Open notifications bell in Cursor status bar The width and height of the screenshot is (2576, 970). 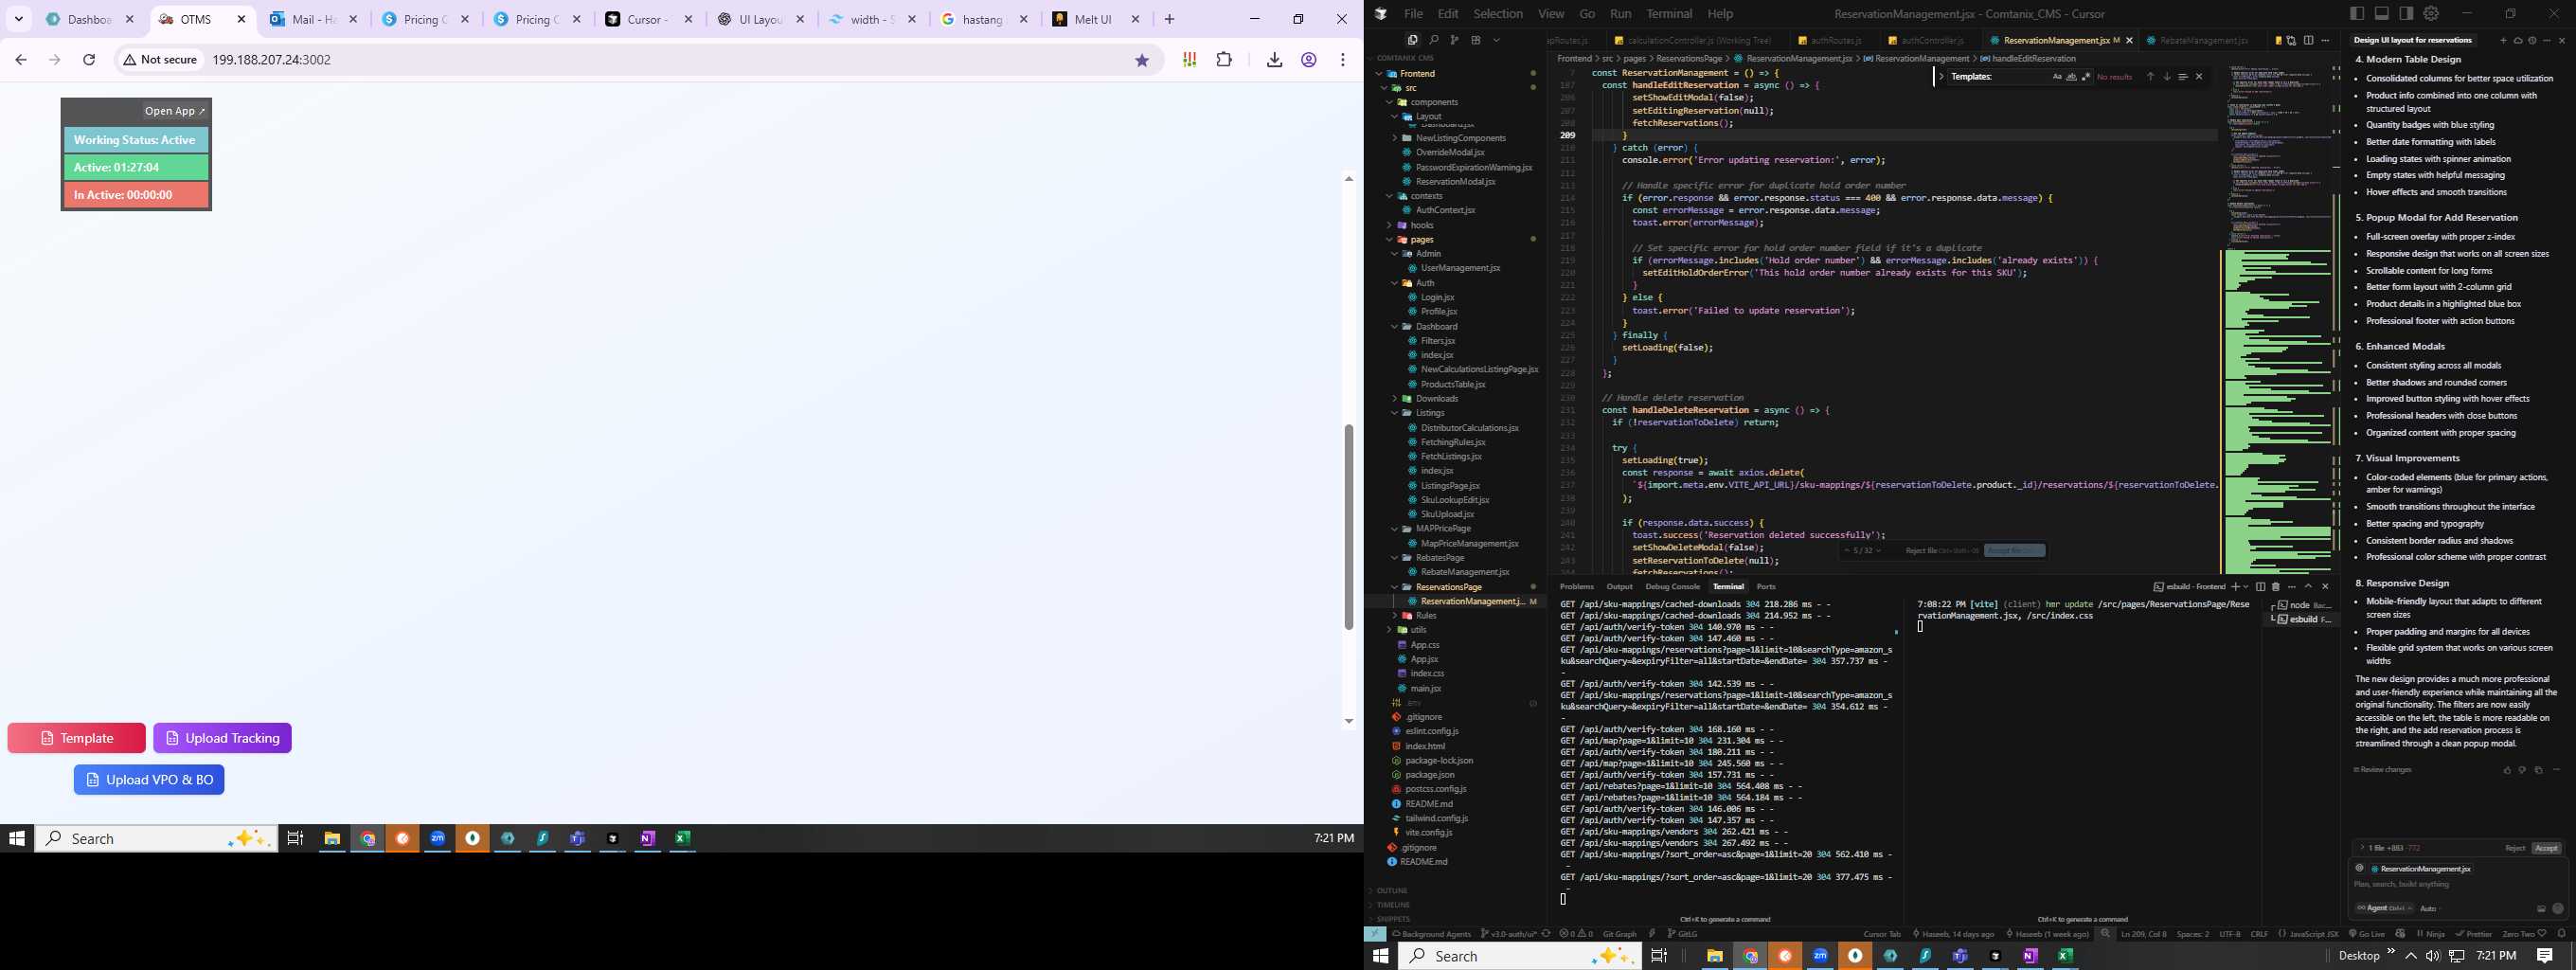click(x=2561, y=934)
